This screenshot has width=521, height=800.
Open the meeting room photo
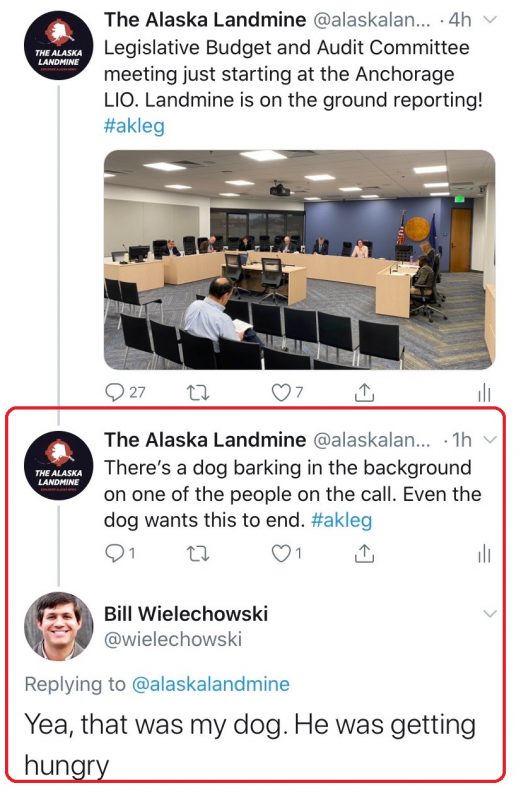[x=300, y=260]
